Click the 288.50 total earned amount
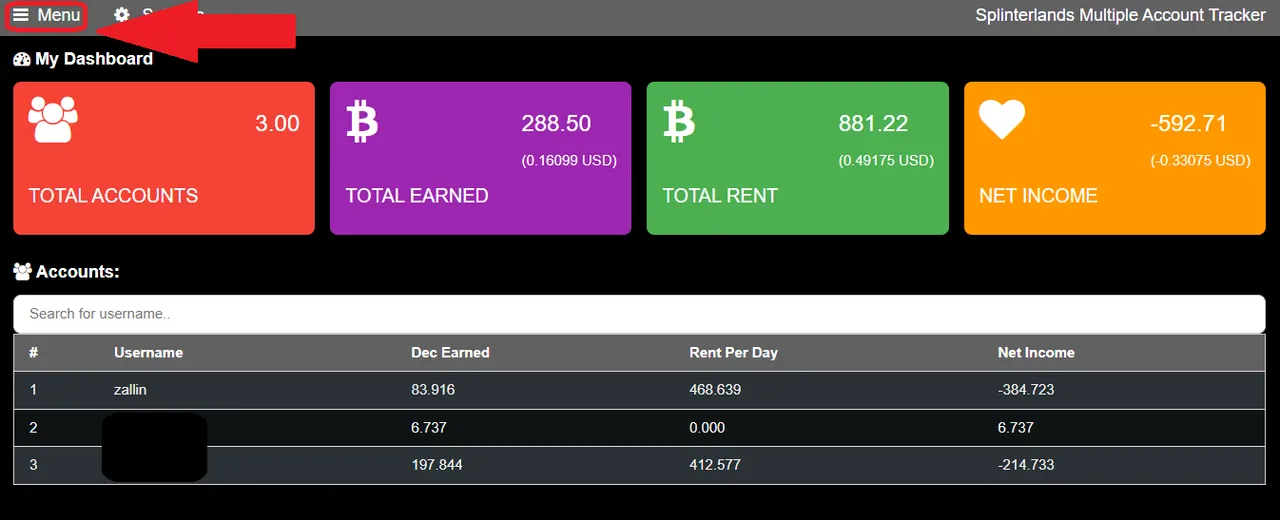Image resolution: width=1280 pixels, height=520 pixels. (556, 124)
